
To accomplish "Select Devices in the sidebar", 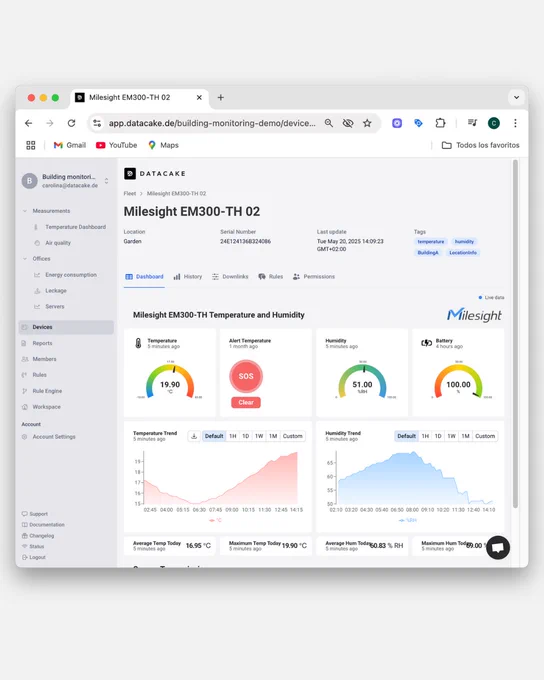I will point(66,327).
